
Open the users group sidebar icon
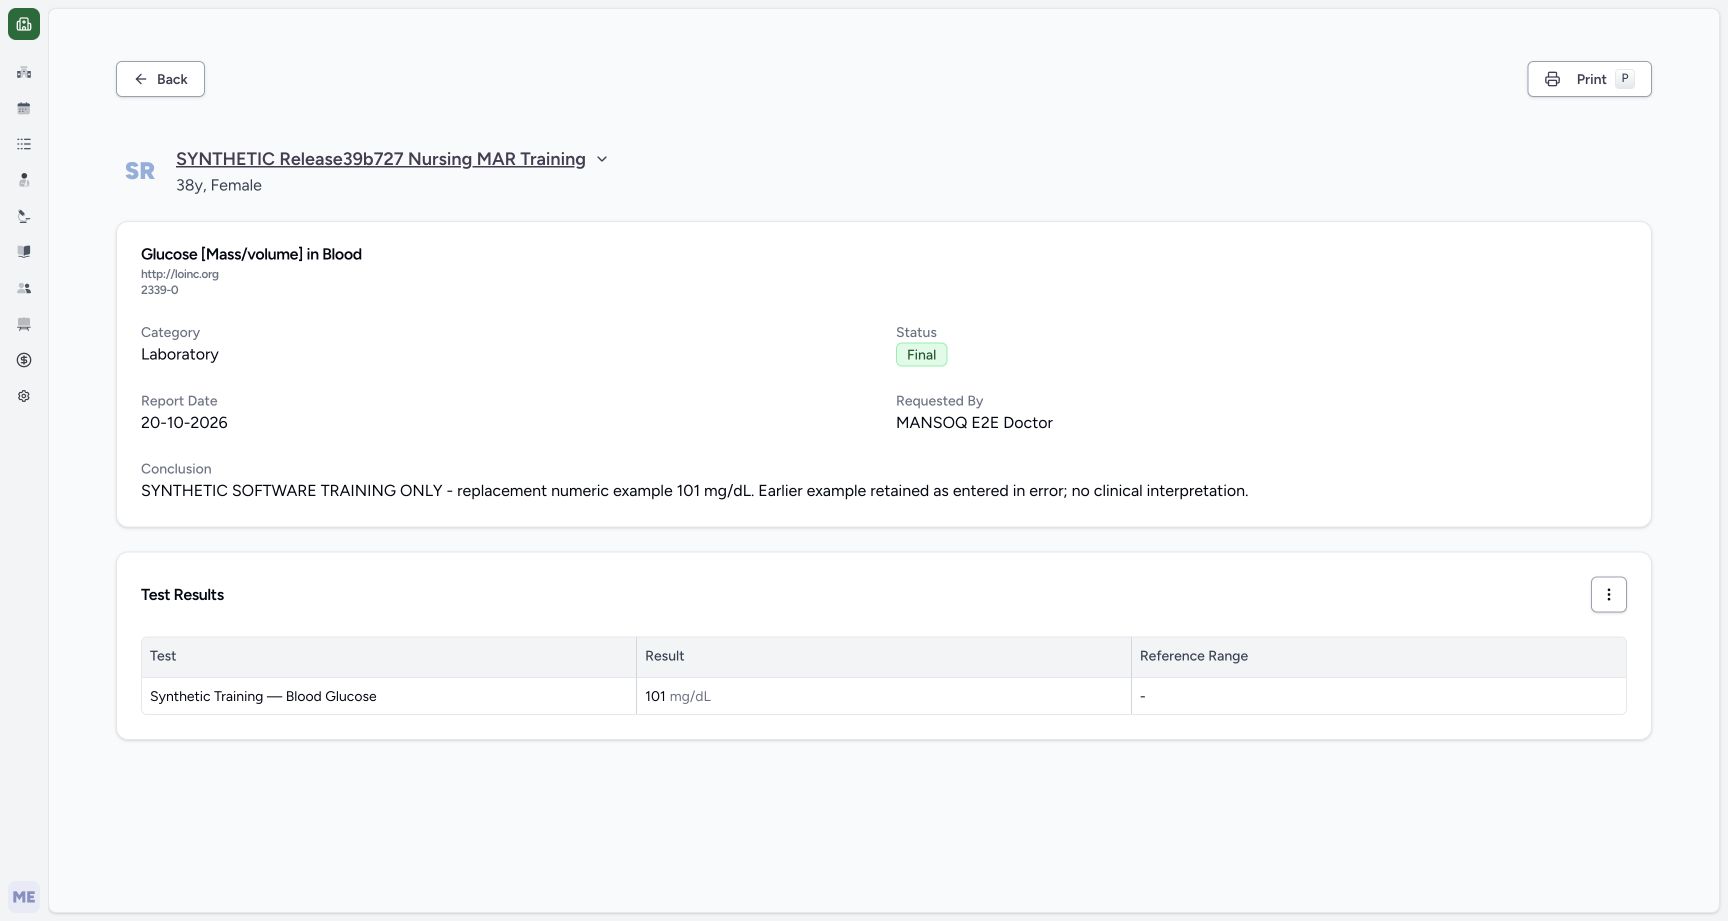click(24, 288)
